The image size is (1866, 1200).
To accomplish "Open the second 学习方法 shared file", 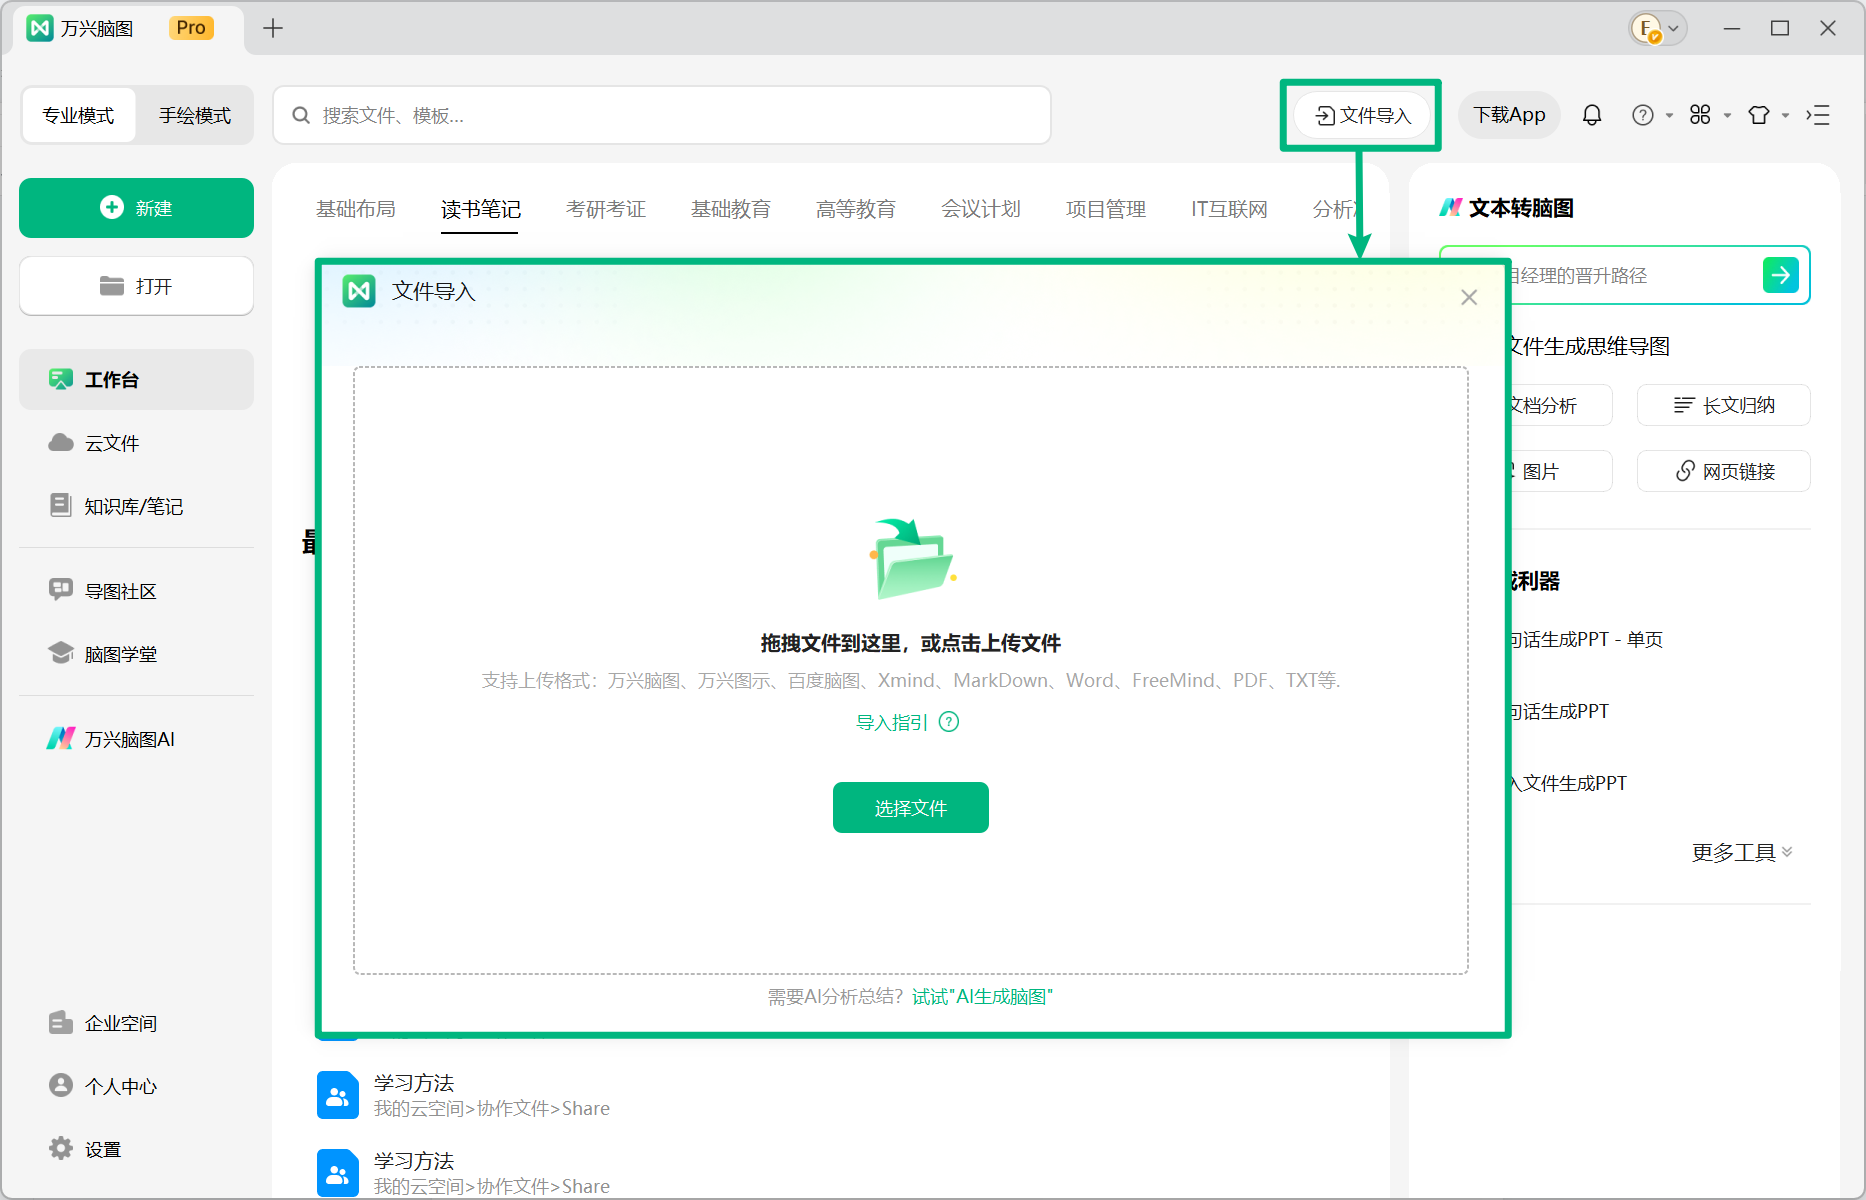I will (463, 1173).
